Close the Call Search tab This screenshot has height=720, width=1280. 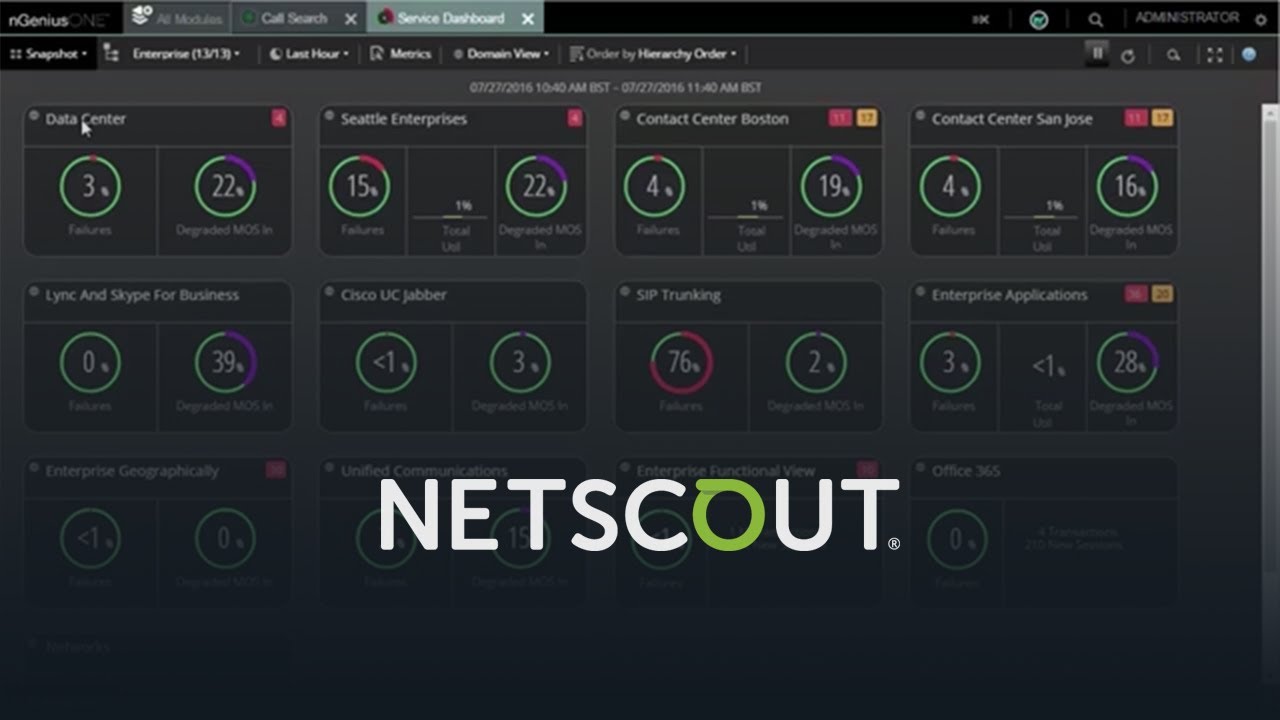pos(350,18)
